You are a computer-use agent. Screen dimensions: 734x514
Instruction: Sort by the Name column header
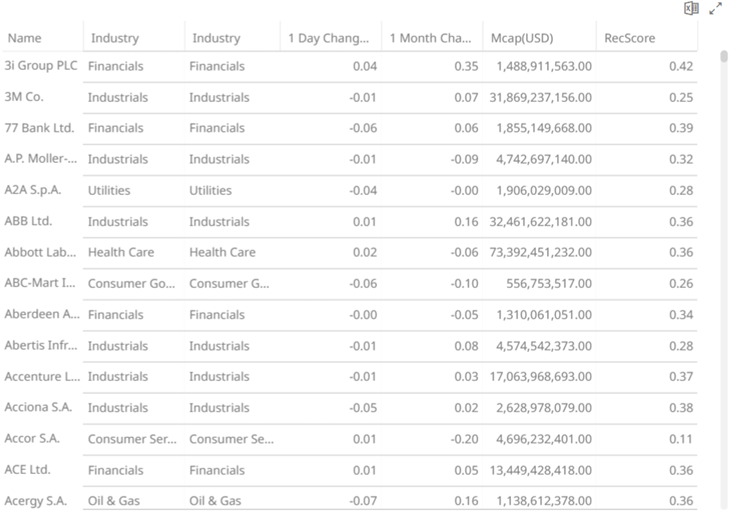click(24, 38)
